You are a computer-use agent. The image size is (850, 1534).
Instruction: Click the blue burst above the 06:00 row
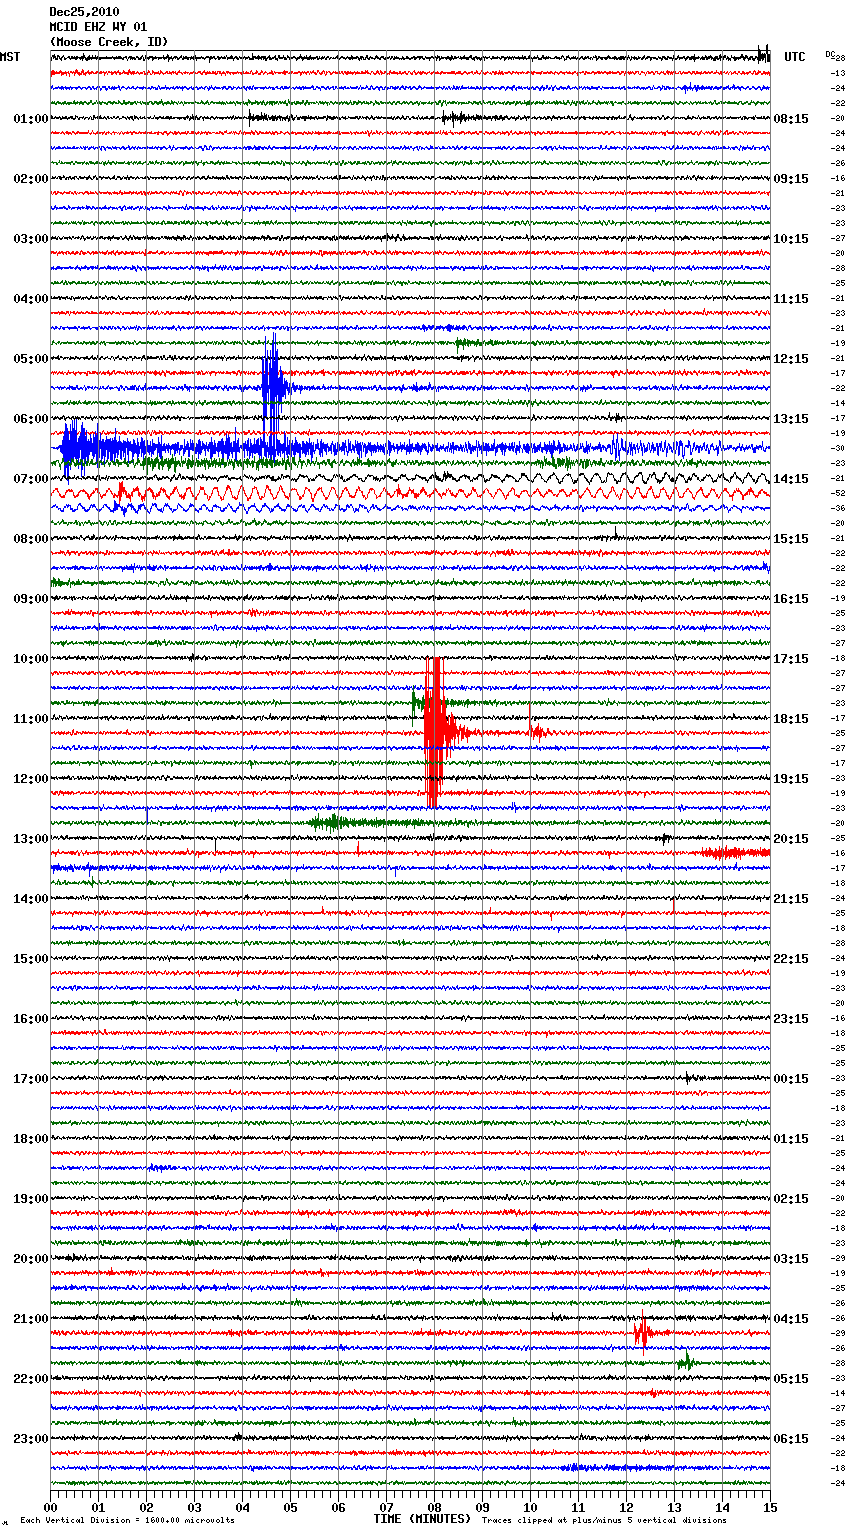[x=273, y=388]
